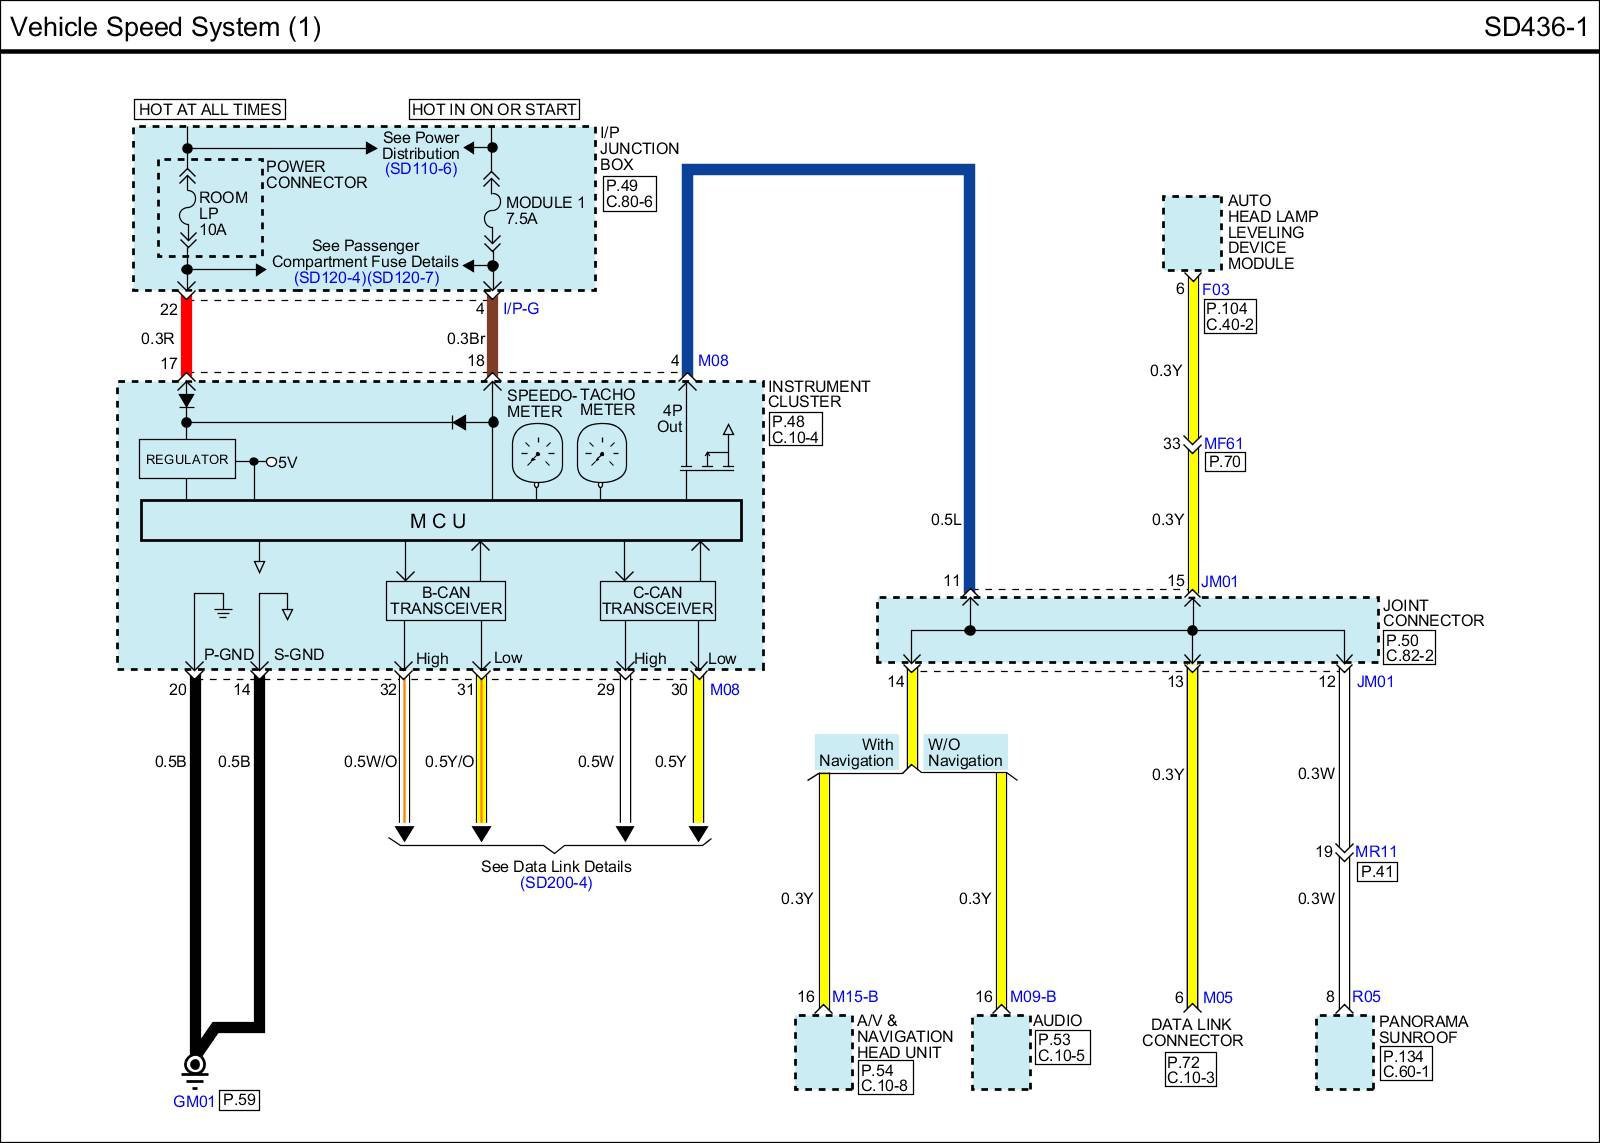Open the SD120-4 fuse details link
The image size is (1600, 1143).
click(x=330, y=277)
